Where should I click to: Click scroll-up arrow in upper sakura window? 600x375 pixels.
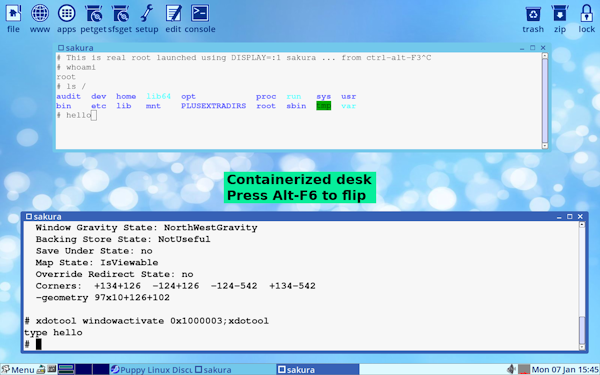[x=545, y=56]
